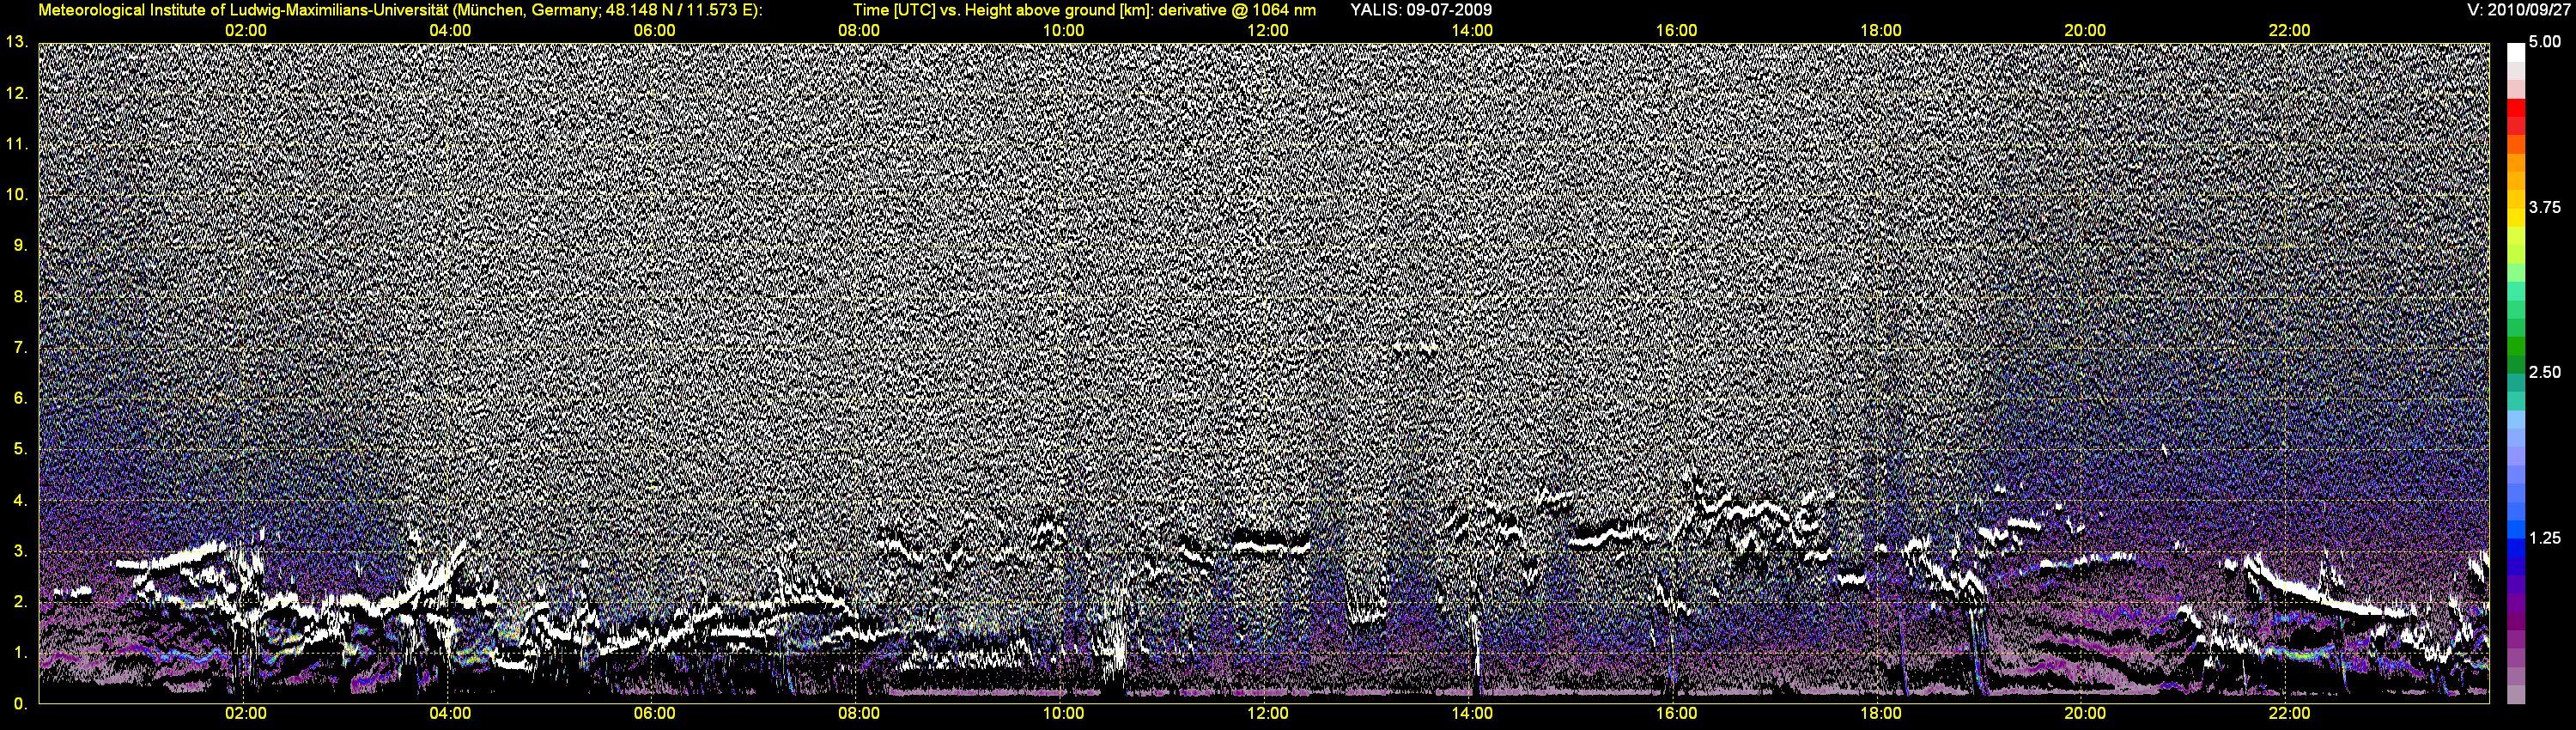
Task: Select the 'V: 2010/09/27' version label
Action: click(2516, 10)
